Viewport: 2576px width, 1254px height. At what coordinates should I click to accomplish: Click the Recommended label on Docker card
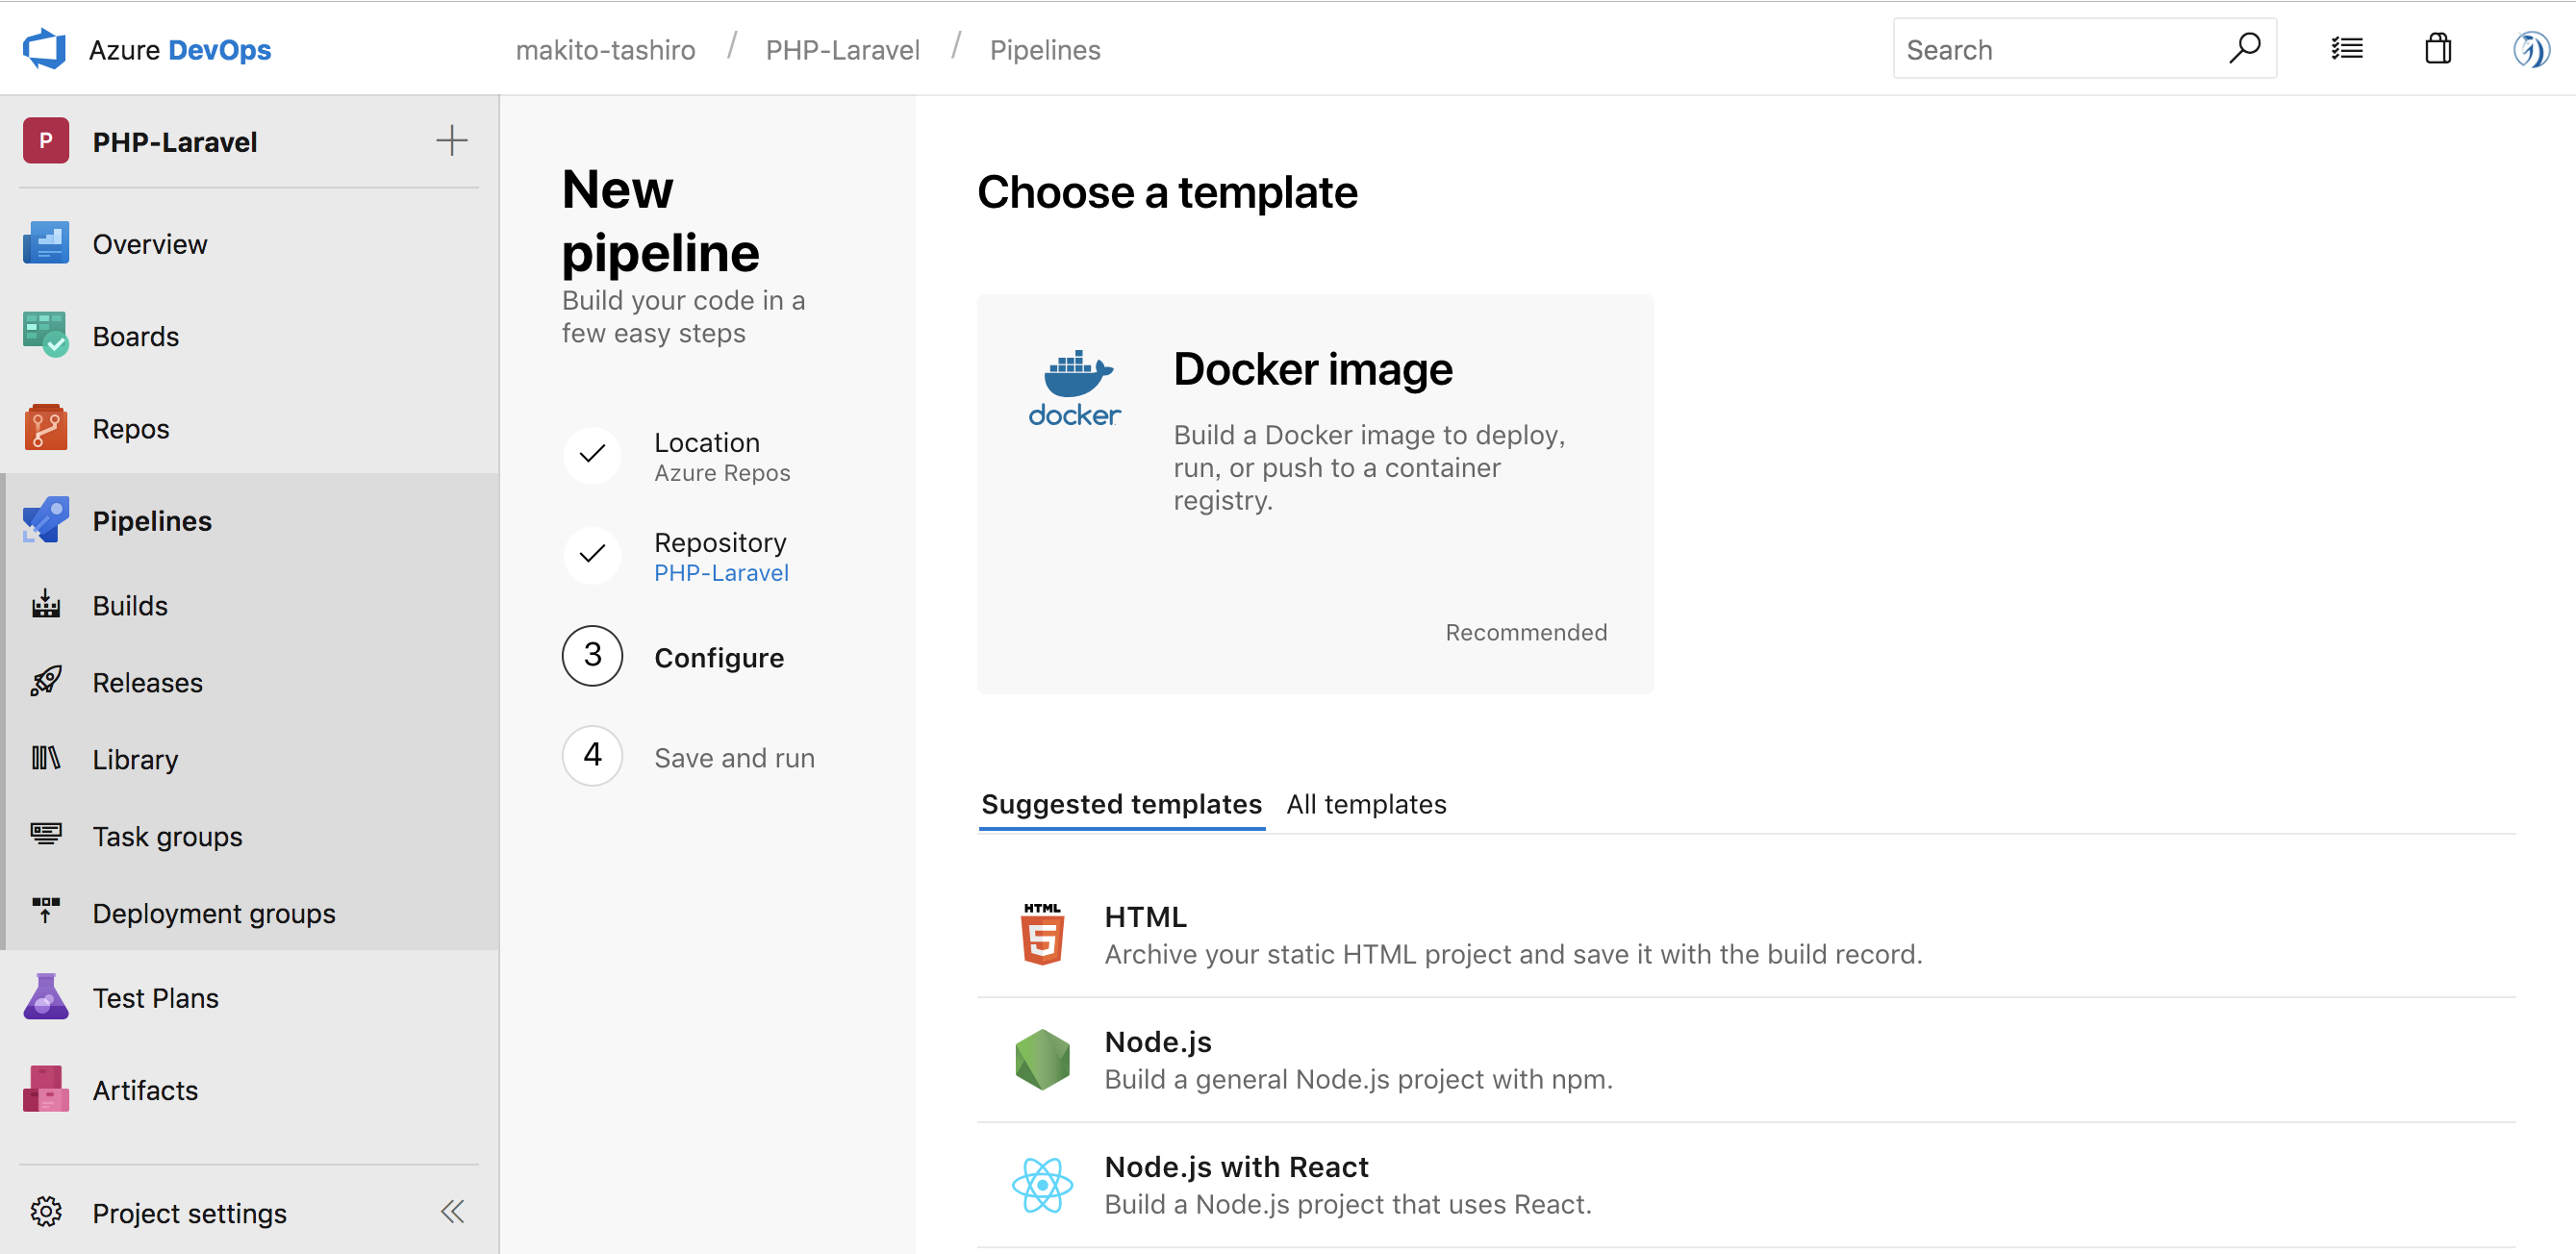pos(1526,632)
